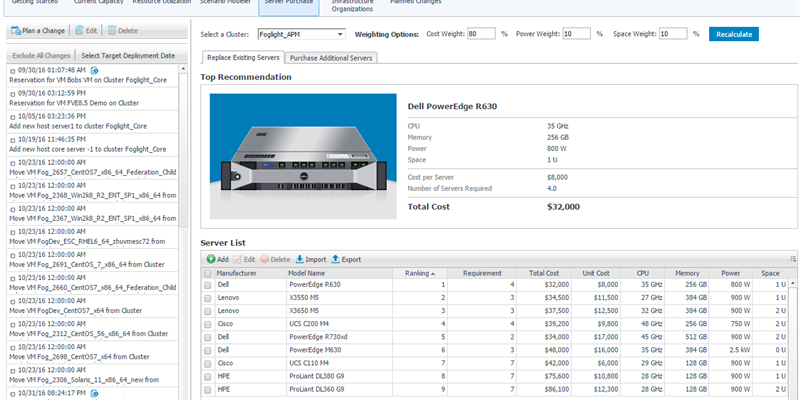Switch to Purchase Additional Servers tab
The width and height of the screenshot is (800, 400).
pyautogui.click(x=331, y=58)
